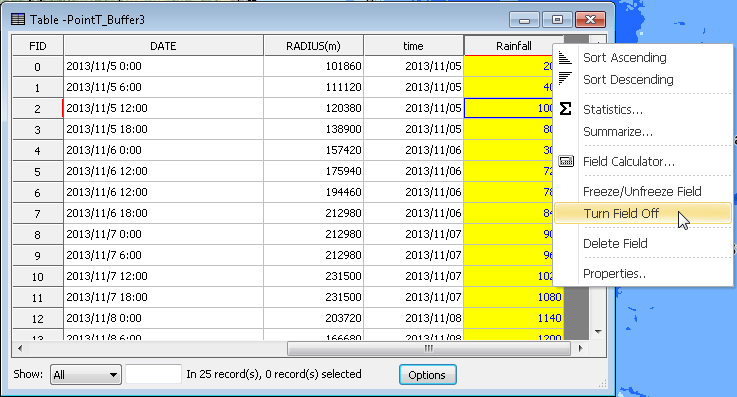Screen dimensions: 737x397
Task: Open Summarize... from the menu
Action: point(618,132)
